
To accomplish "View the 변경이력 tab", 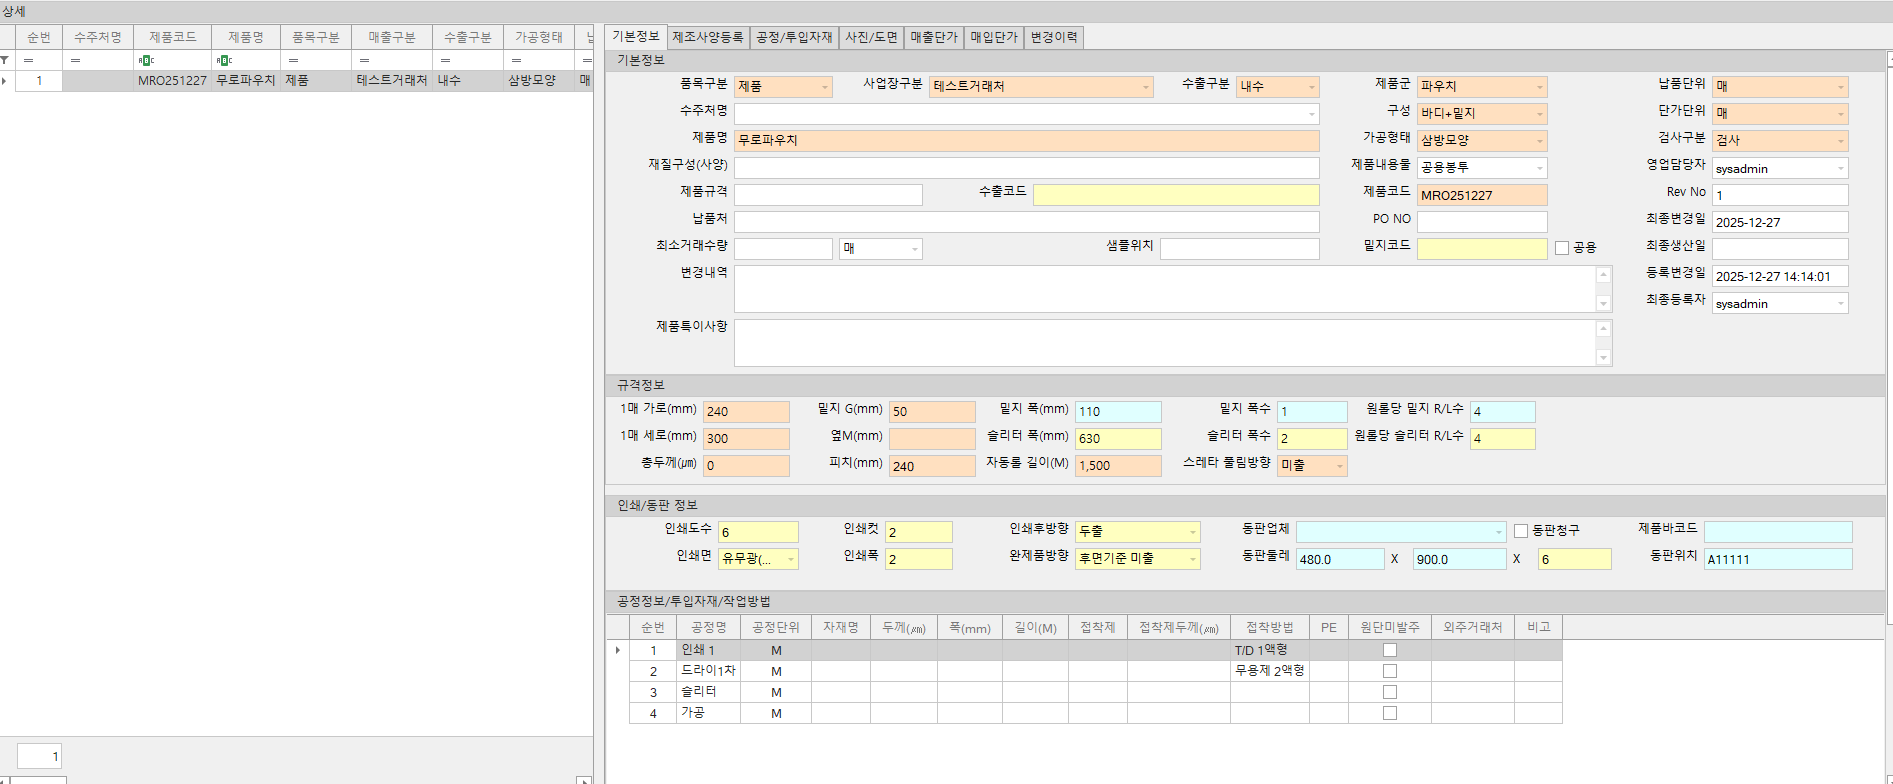I will pyautogui.click(x=1054, y=37).
